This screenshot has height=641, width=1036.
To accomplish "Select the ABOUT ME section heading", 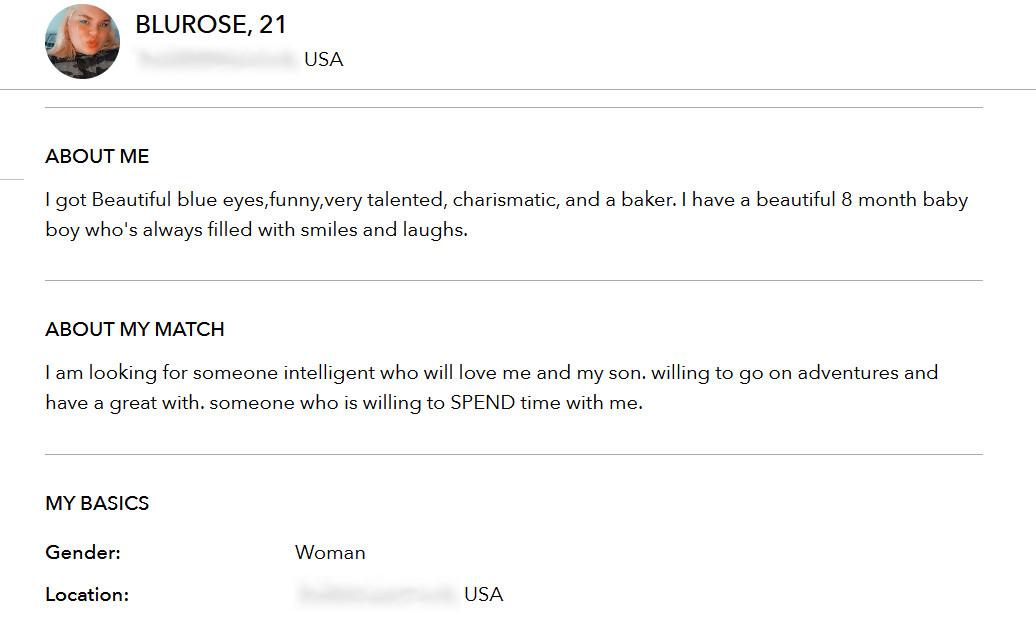I will coord(97,156).
